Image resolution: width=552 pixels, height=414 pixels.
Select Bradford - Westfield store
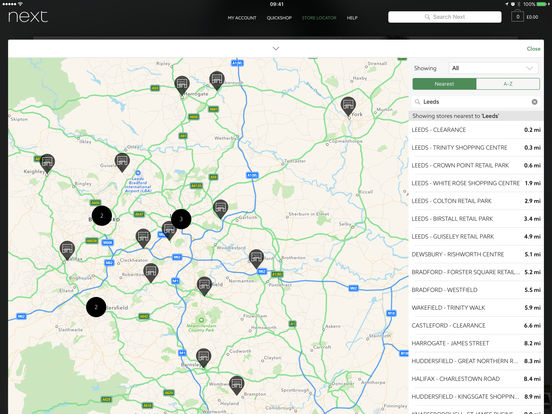pos(476,290)
